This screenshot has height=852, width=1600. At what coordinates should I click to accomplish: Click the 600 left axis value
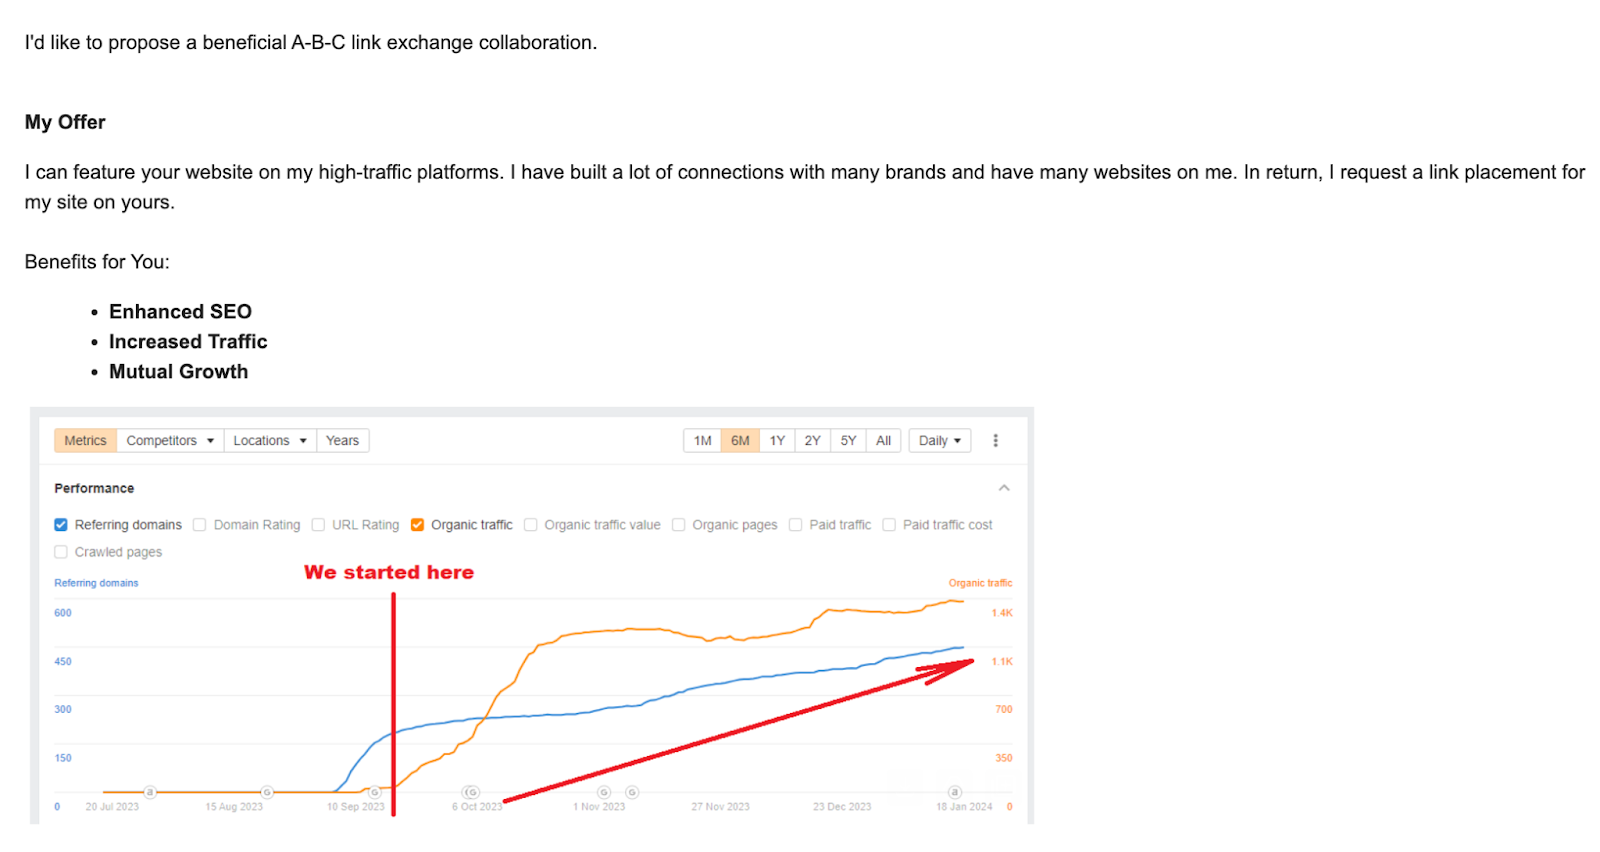pyautogui.click(x=63, y=613)
